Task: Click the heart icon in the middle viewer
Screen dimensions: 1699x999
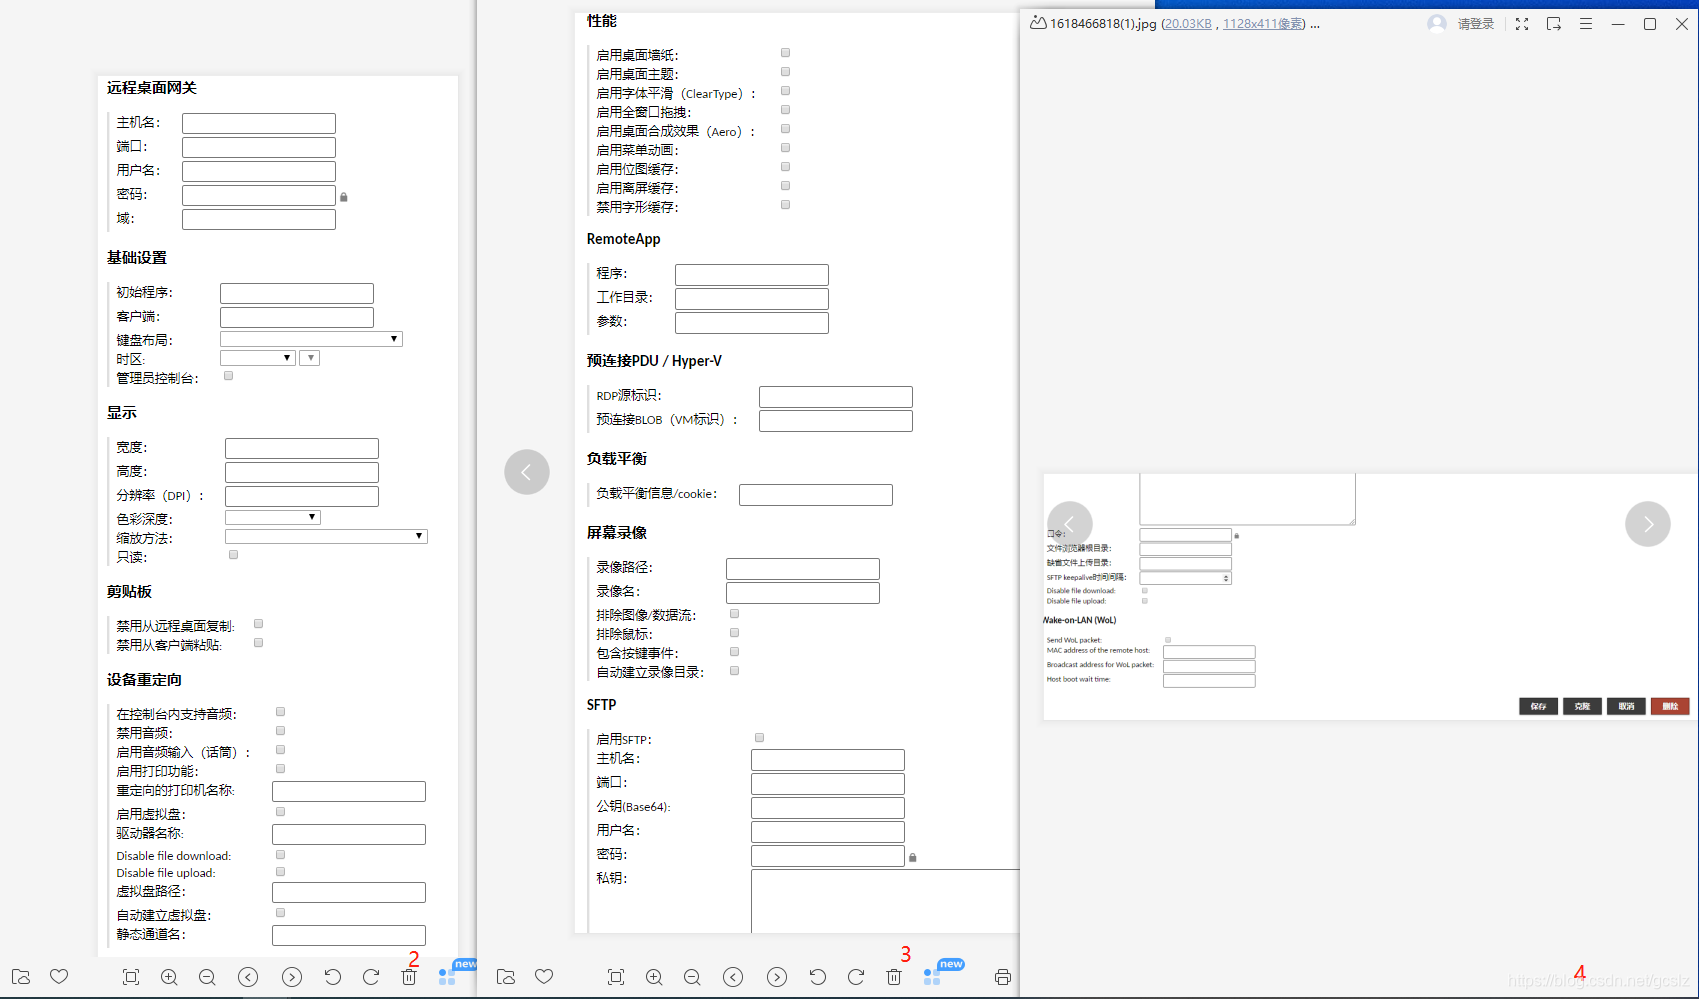Action: (x=544, y=977)
